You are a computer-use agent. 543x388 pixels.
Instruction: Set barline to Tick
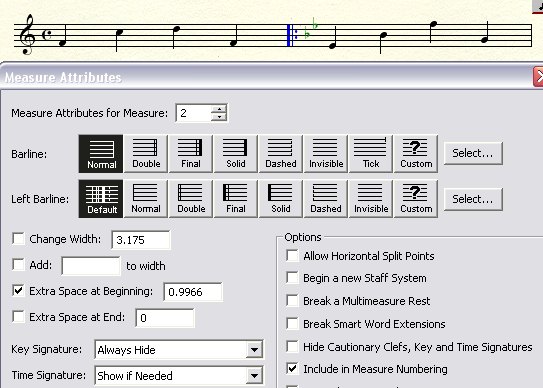(371, 154)
